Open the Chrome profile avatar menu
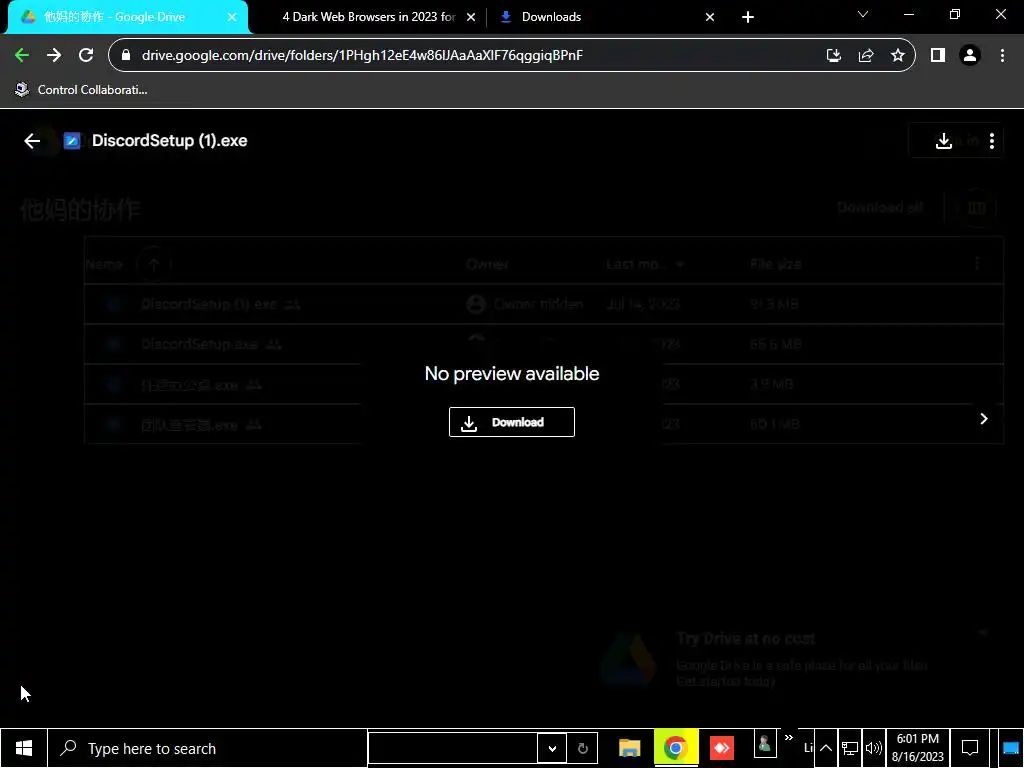The height and width of the screenshot is (768, 1024). 970,56
